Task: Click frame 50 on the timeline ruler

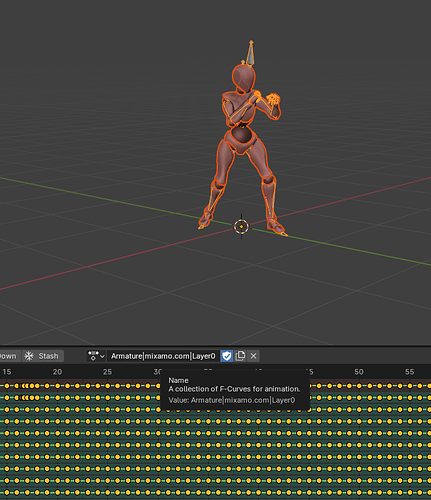Action: [x=359, y=372]
